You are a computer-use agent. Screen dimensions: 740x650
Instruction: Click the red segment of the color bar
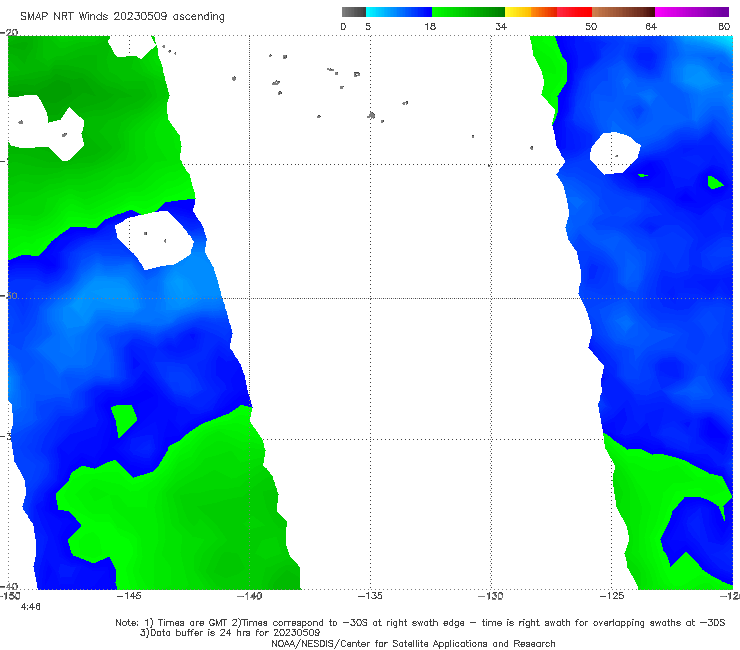coord(574,12)
